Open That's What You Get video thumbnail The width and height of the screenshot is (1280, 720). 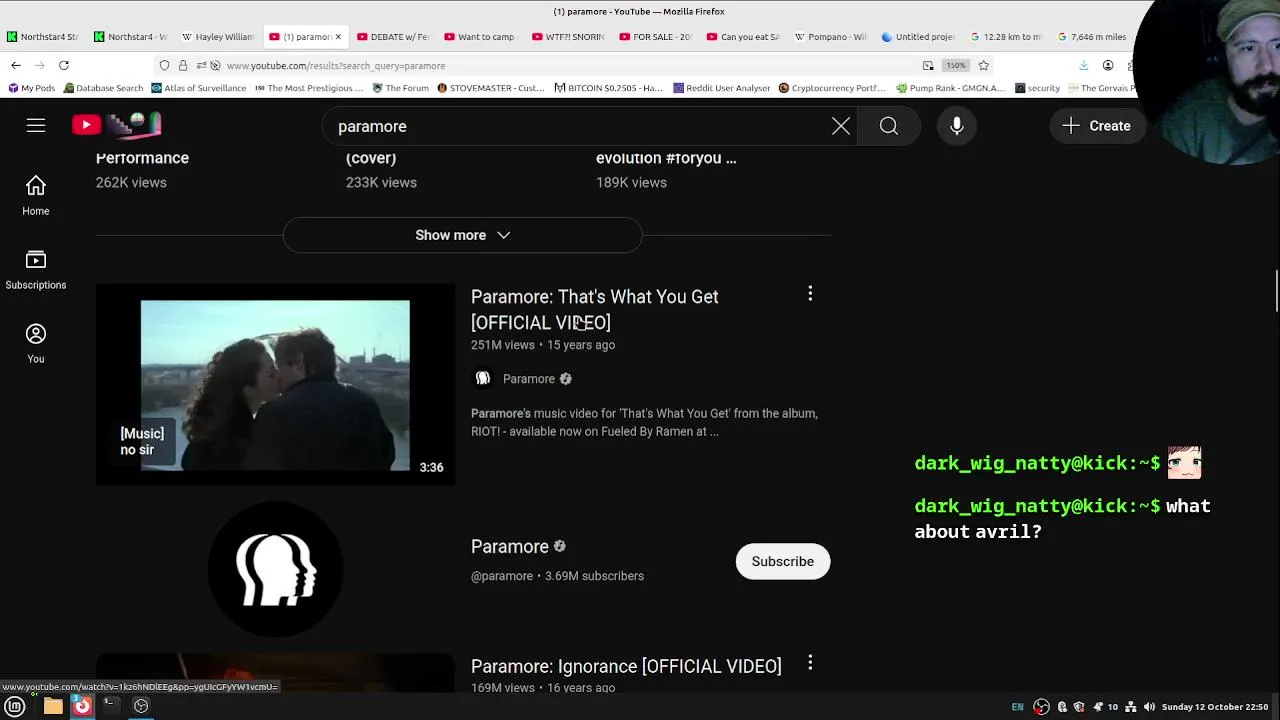[x=275, y=385]
